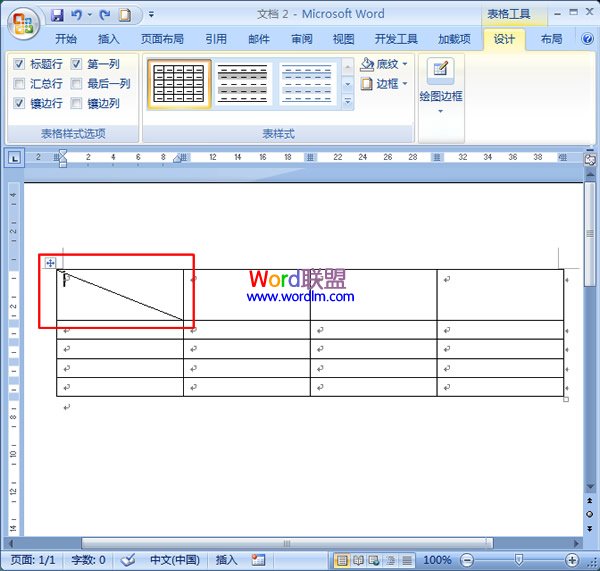Screen dimensions: 600x571
Task: Open Word help question mark icon
Action: click(x=585, y=40)
